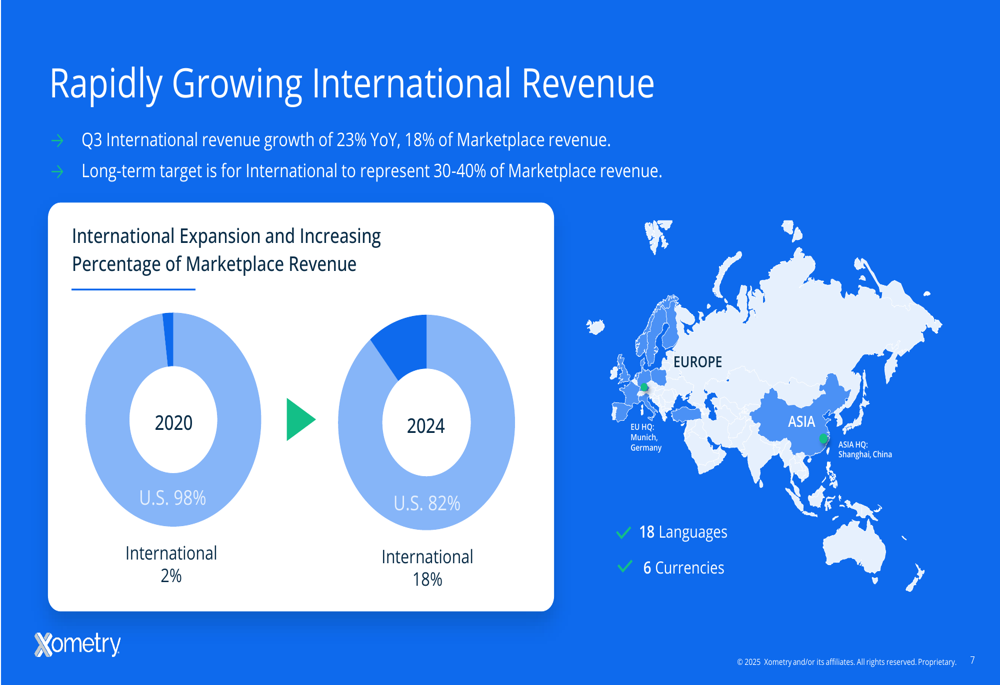Click the slide title Rapidly Growing International Revenue

[352, 84]
